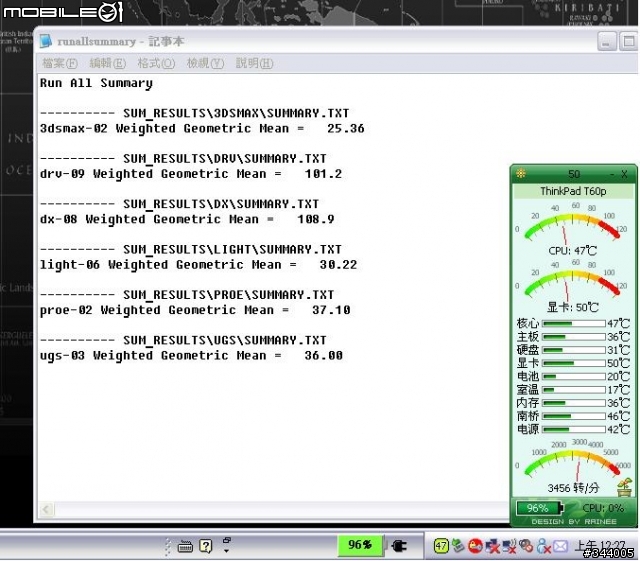This screenshot has width=640, height=561.
Task: Click the Run All Summary heading line
Action: click(x=96, y=83)
